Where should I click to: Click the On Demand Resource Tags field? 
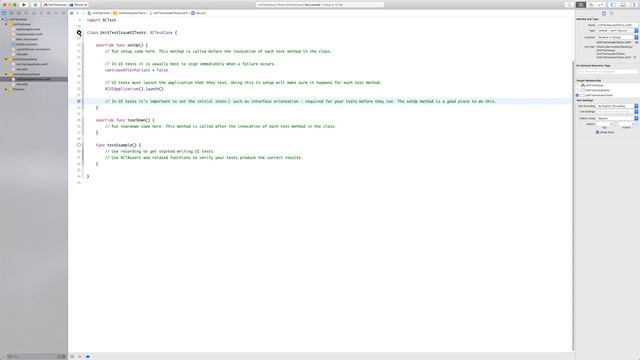[x=607, y=71]
